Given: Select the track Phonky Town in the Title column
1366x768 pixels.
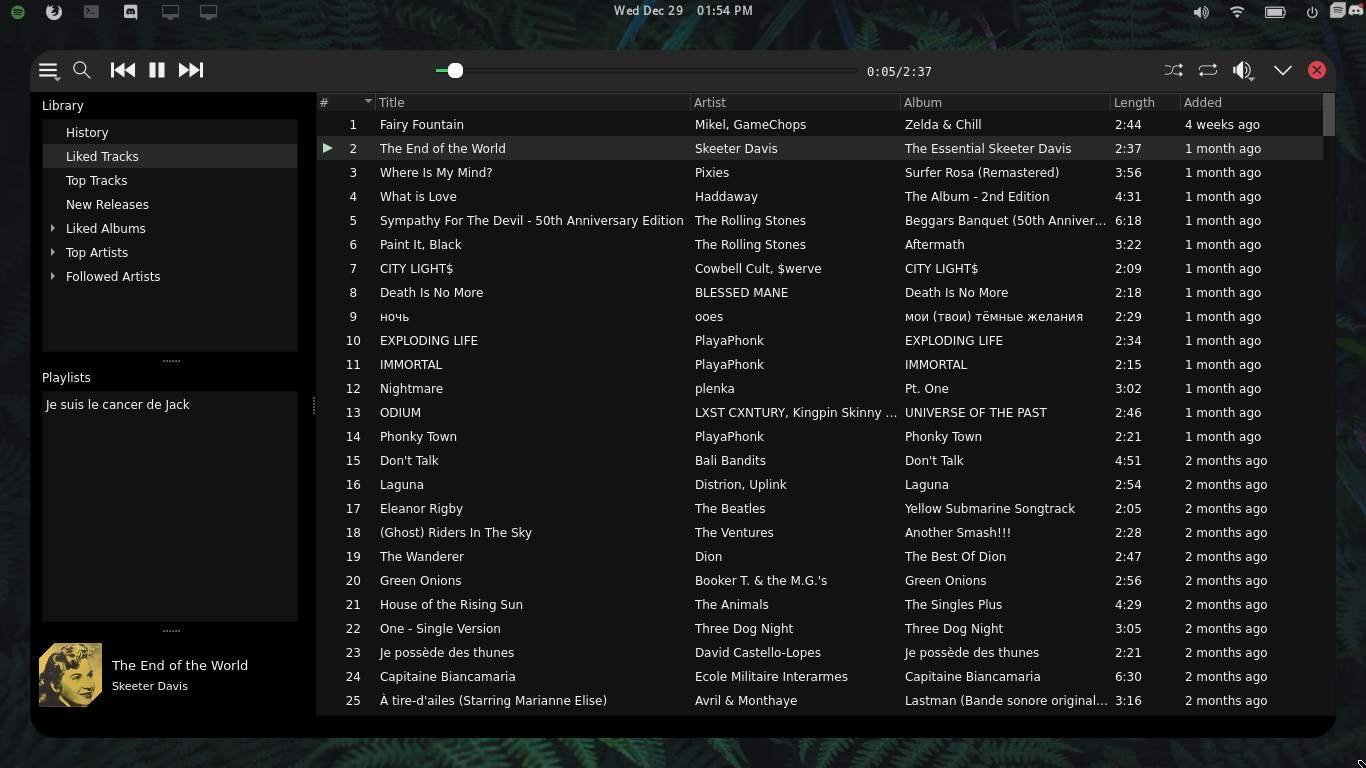Looking at the screenshot, I should (x=418, y=437).
